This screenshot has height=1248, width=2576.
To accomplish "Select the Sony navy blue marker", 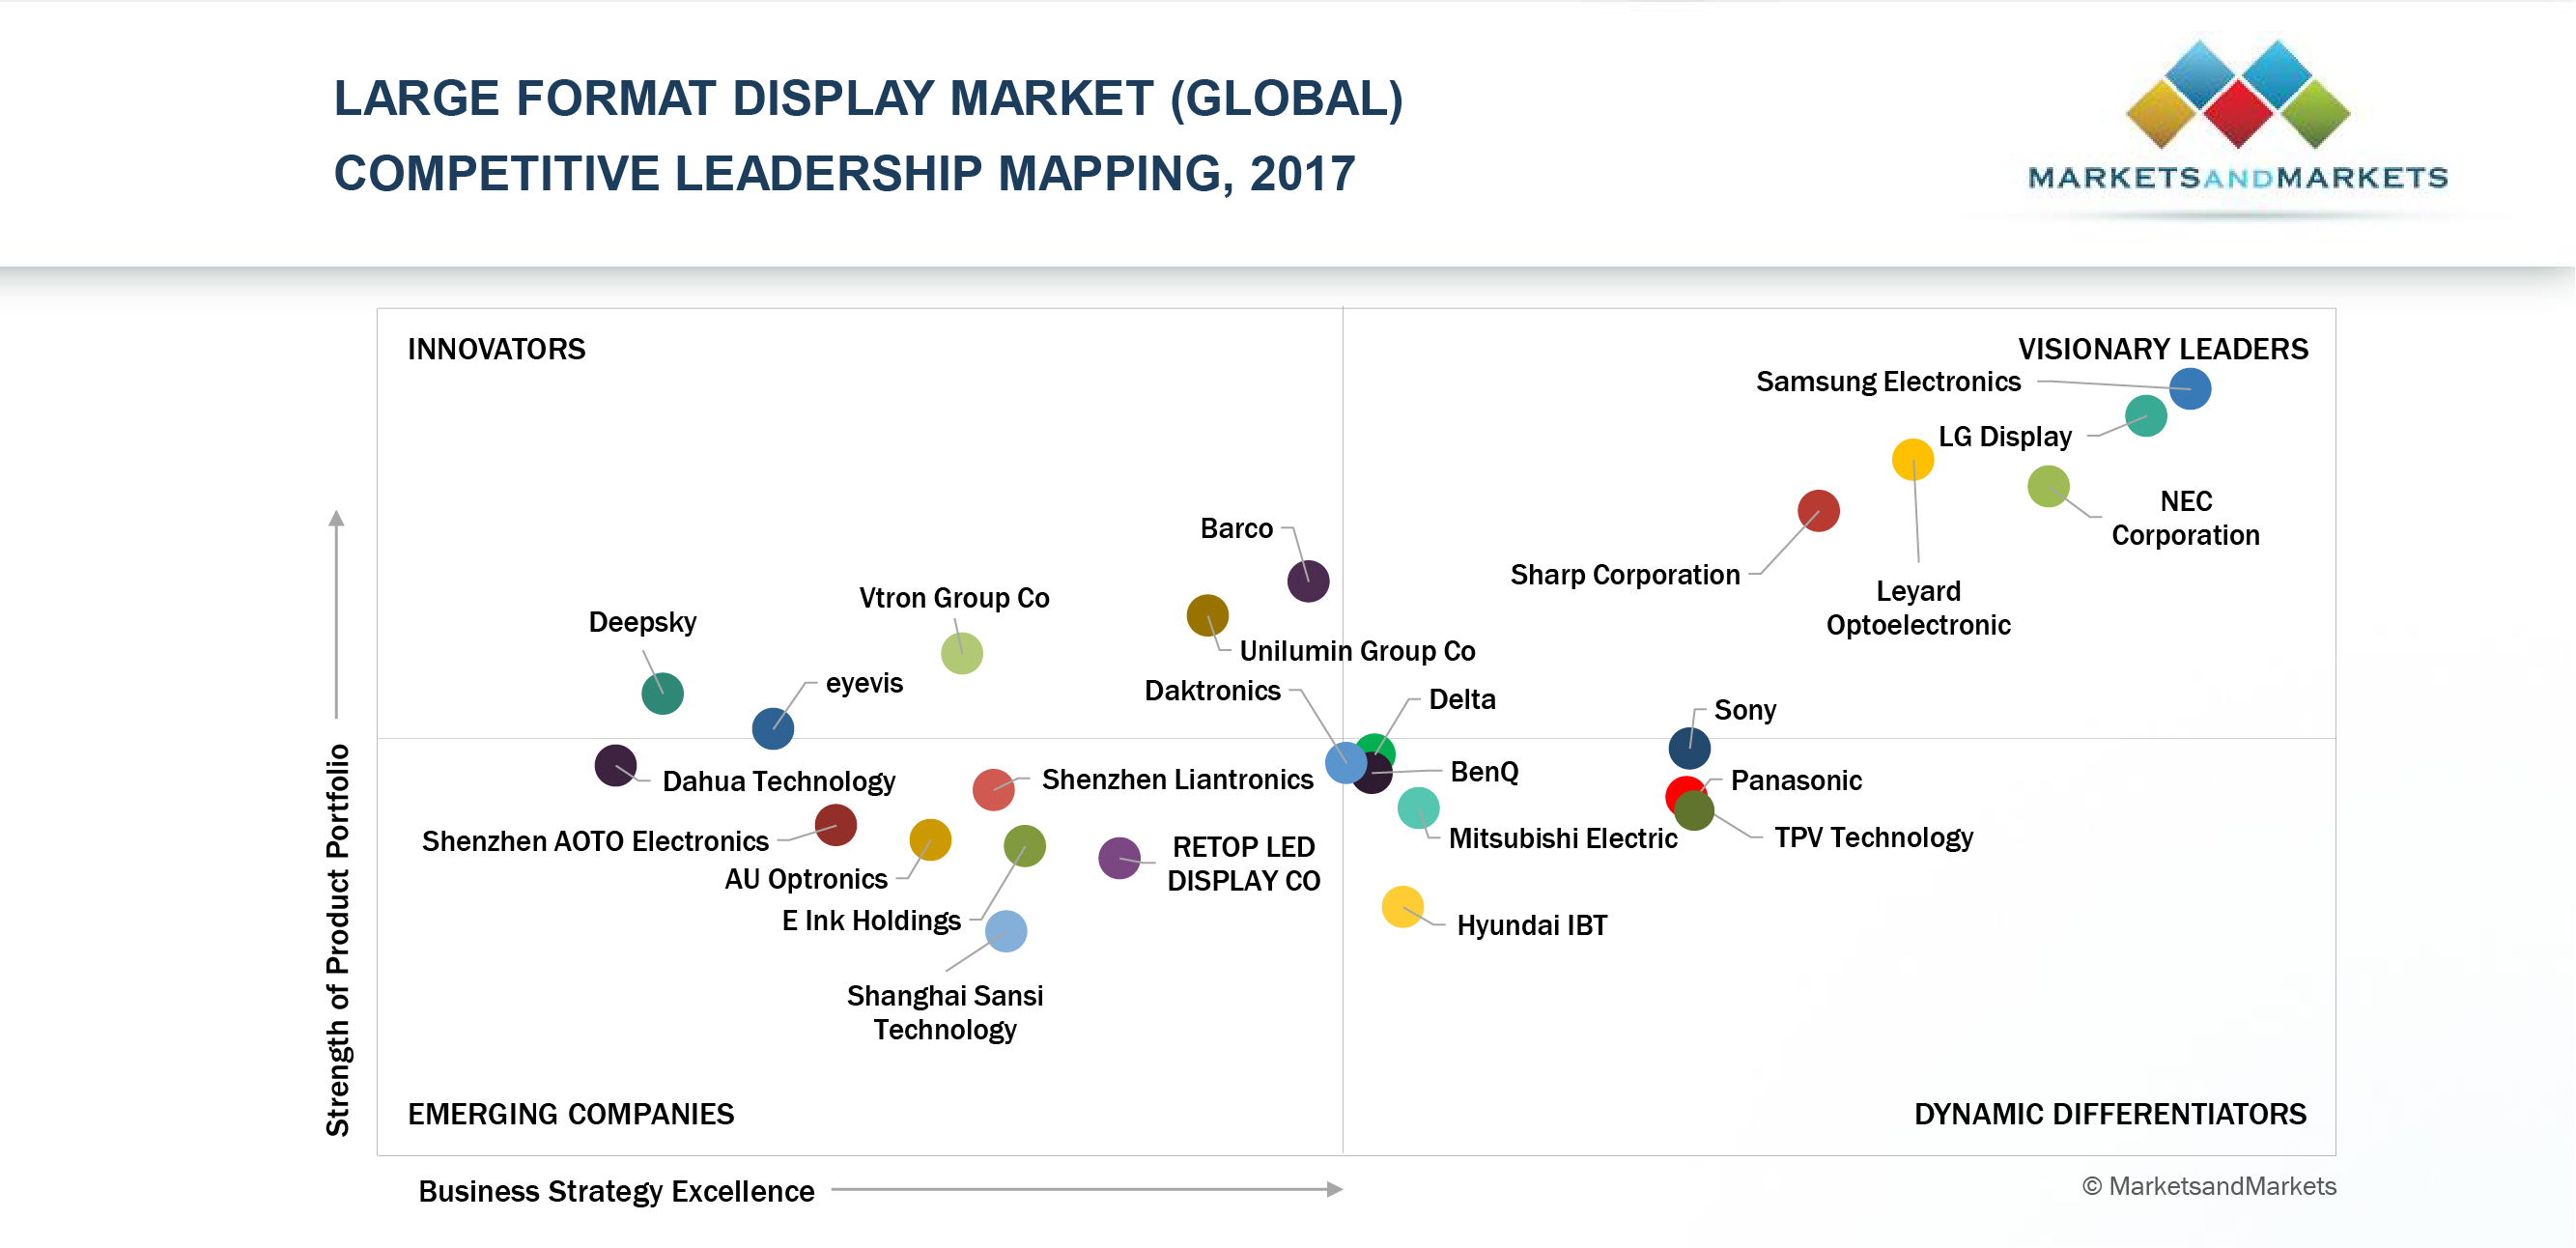I will (1689, 748).
